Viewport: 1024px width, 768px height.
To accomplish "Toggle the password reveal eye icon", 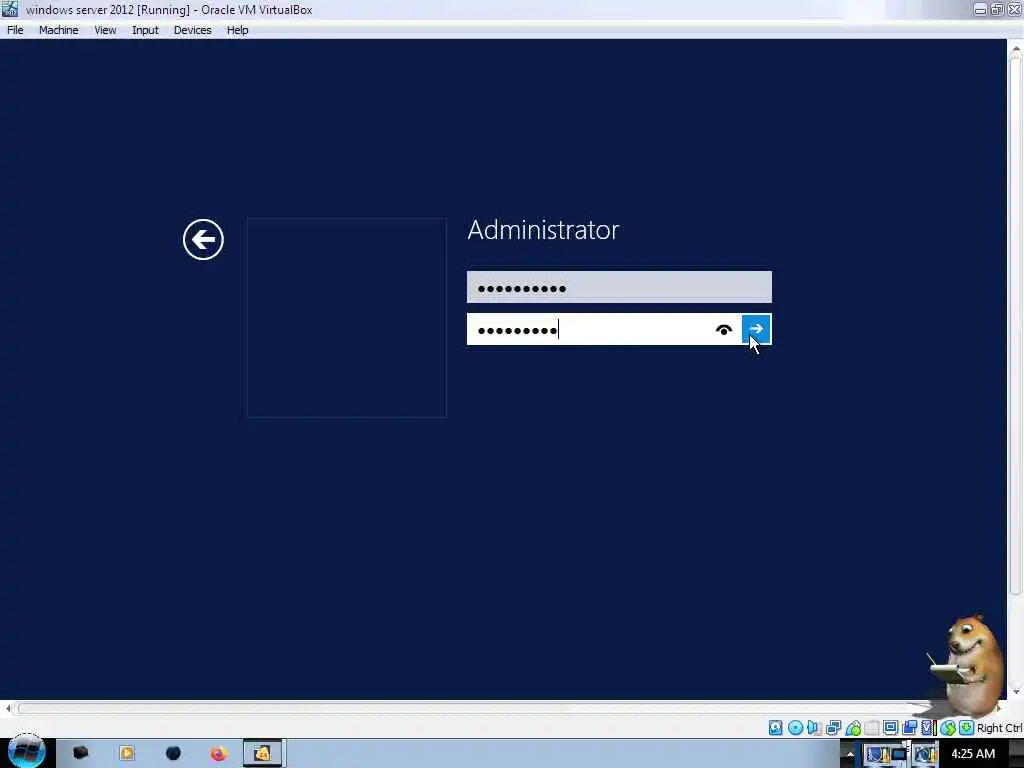I will tap(724, 330).
